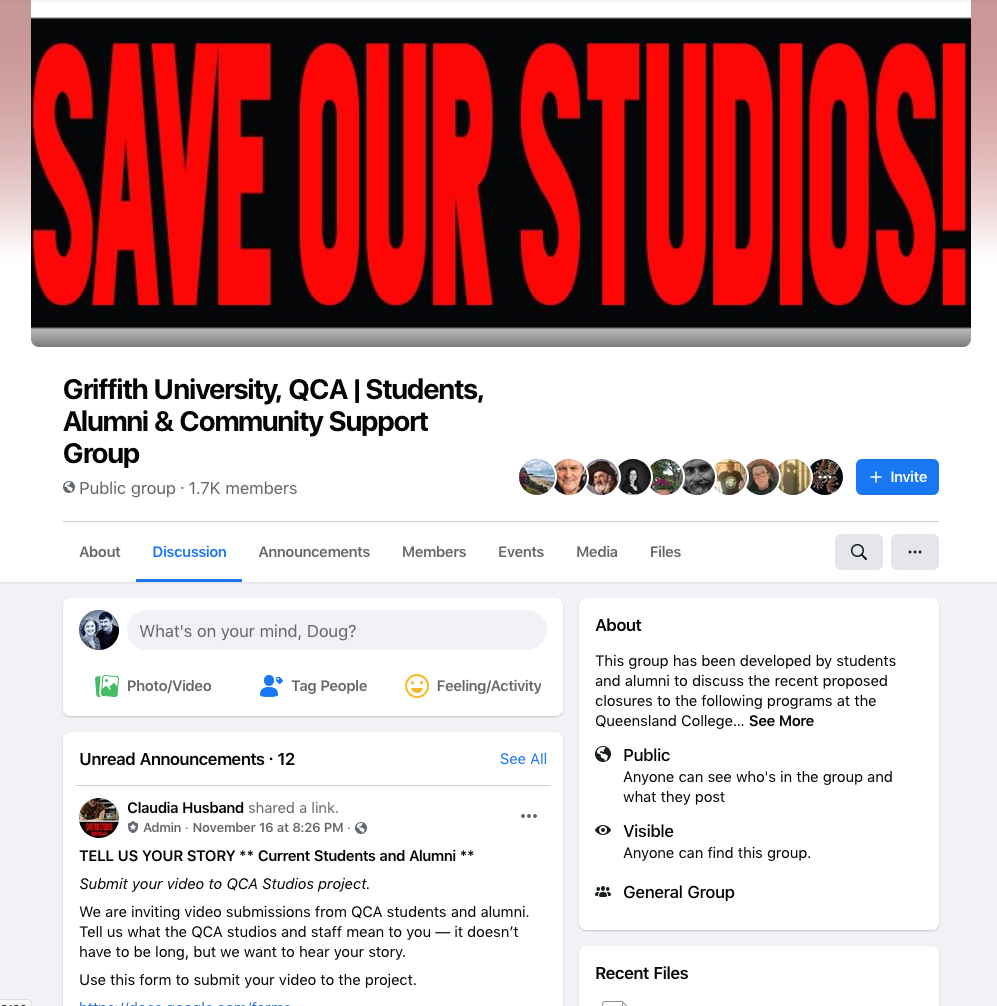This screenshot has width=997, height=1006.
Task: Click the Photo/Video green image icon
Action: [x=107, y=686]
